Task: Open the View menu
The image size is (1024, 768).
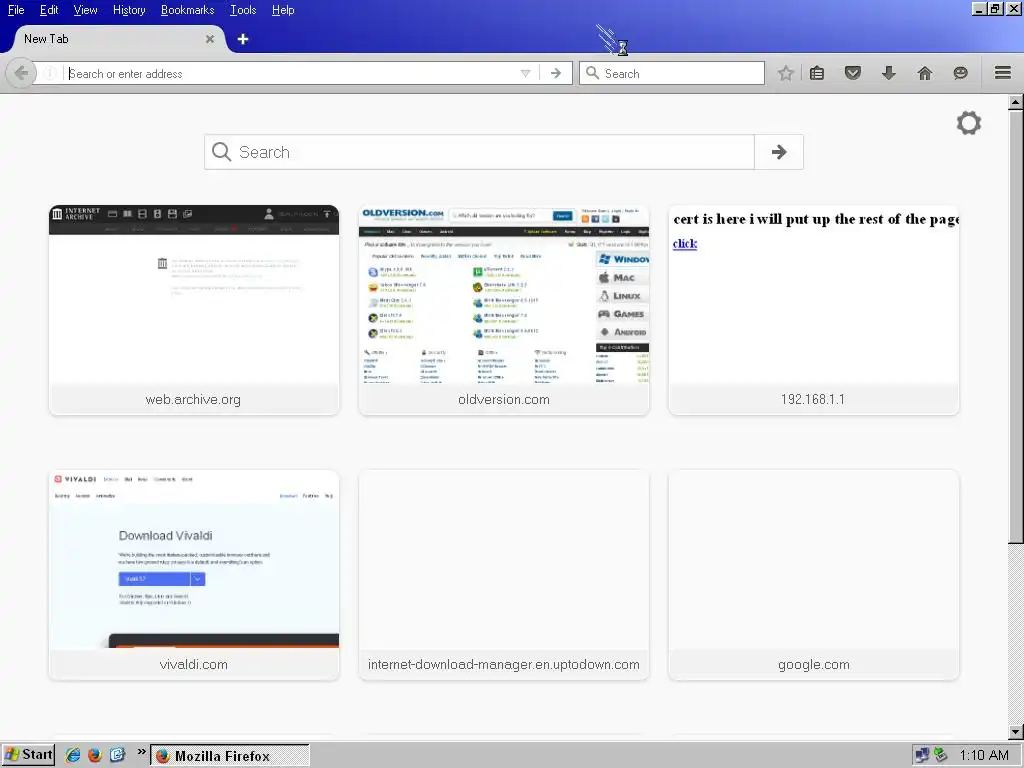Action: click(x=86, y=10)
